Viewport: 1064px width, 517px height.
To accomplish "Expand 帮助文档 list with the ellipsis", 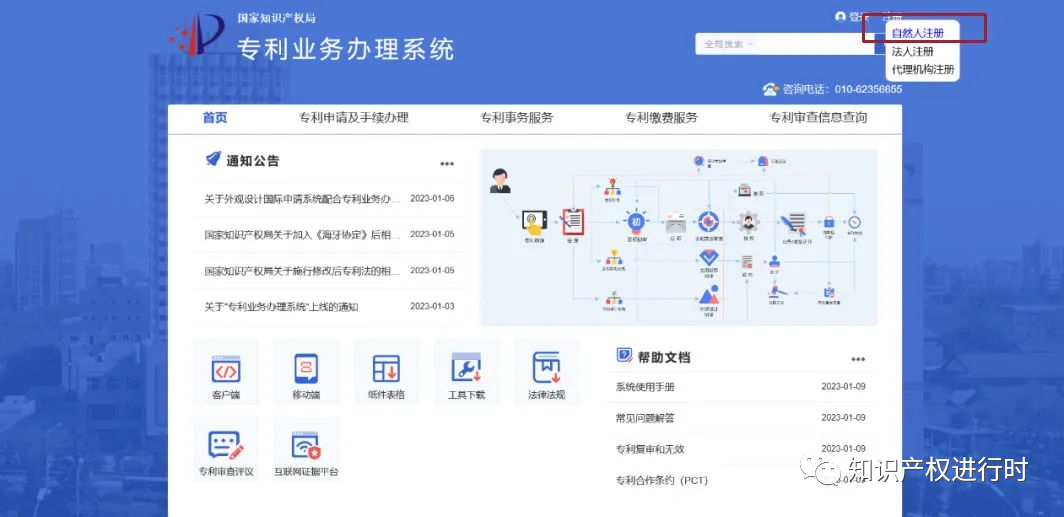I will 858,359.
